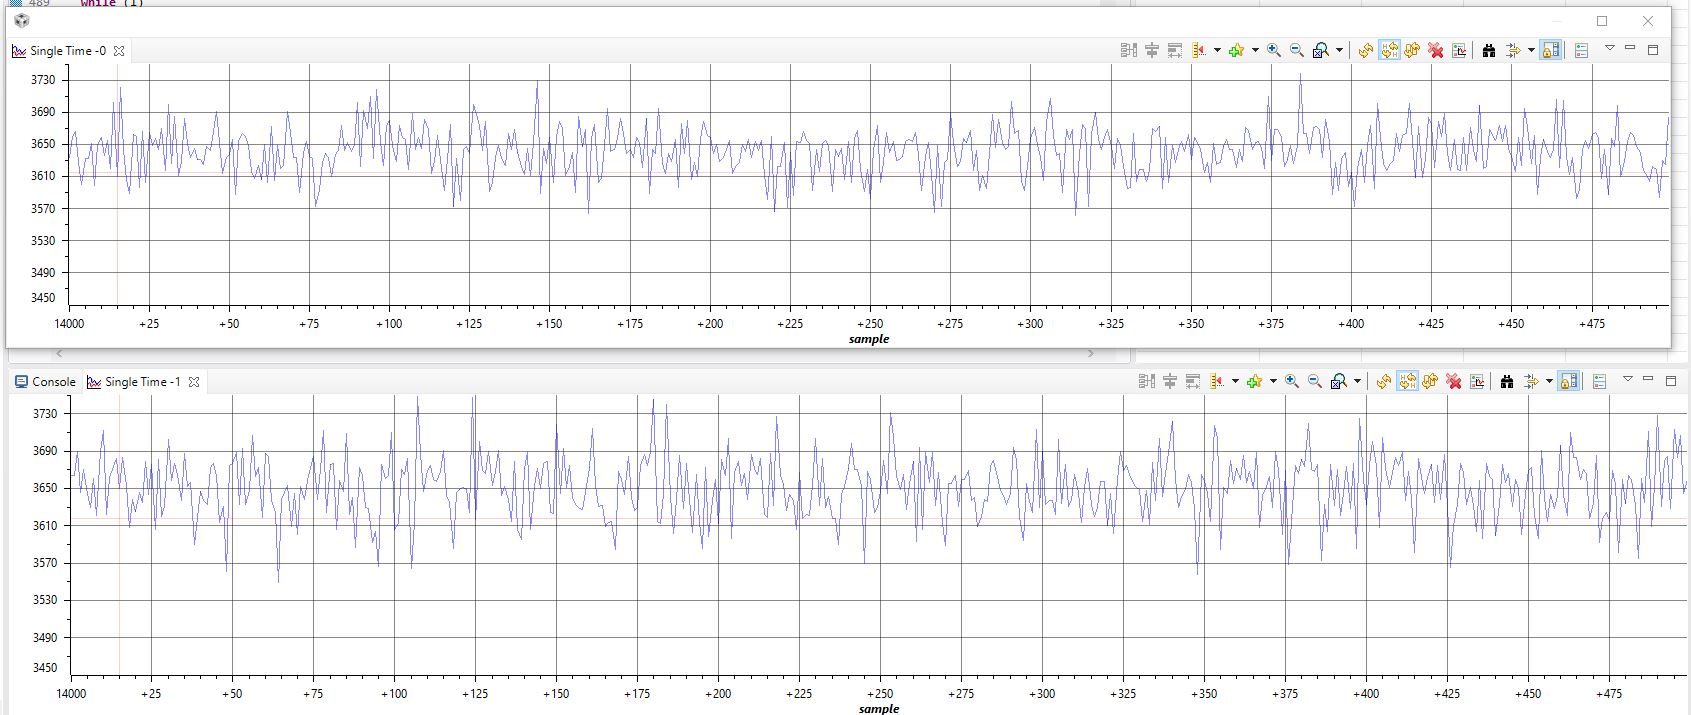Screen dimensions: 1691x715
Task: Click the horizontal scrollbar left arrow below top graph
Action: (x=60, y=354)
